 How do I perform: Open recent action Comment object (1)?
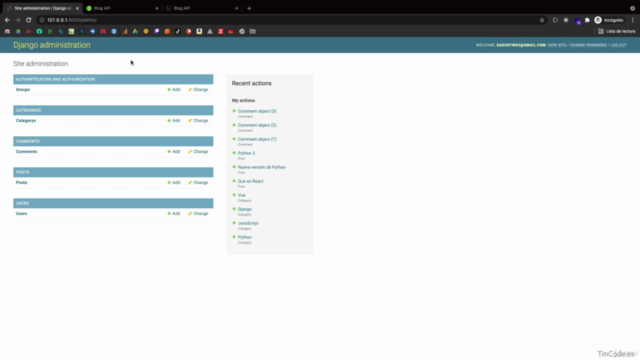[257, 139]
